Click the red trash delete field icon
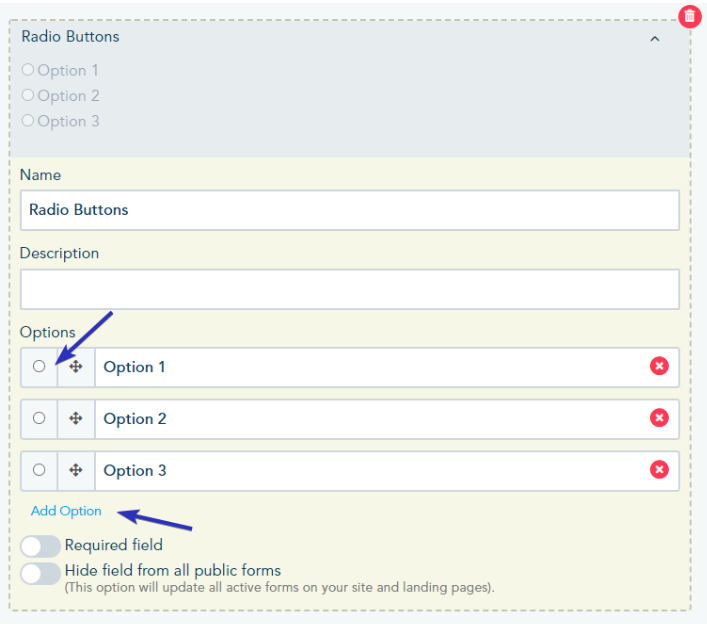The image size is (707, 624). click(x=689, y=17)
